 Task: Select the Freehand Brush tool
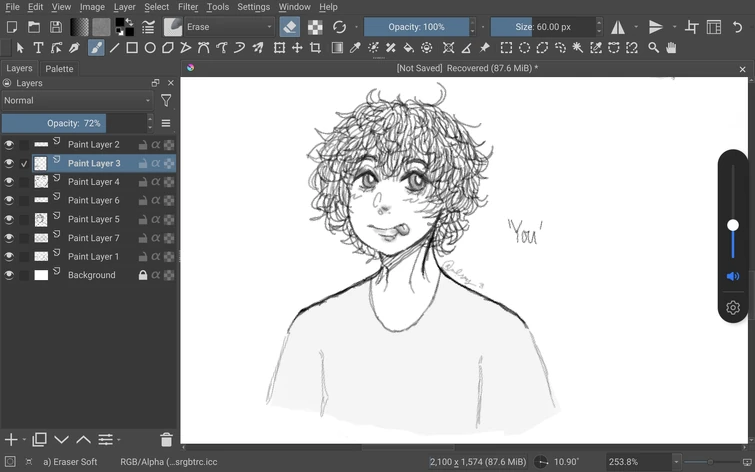click(x=96, y=48)
